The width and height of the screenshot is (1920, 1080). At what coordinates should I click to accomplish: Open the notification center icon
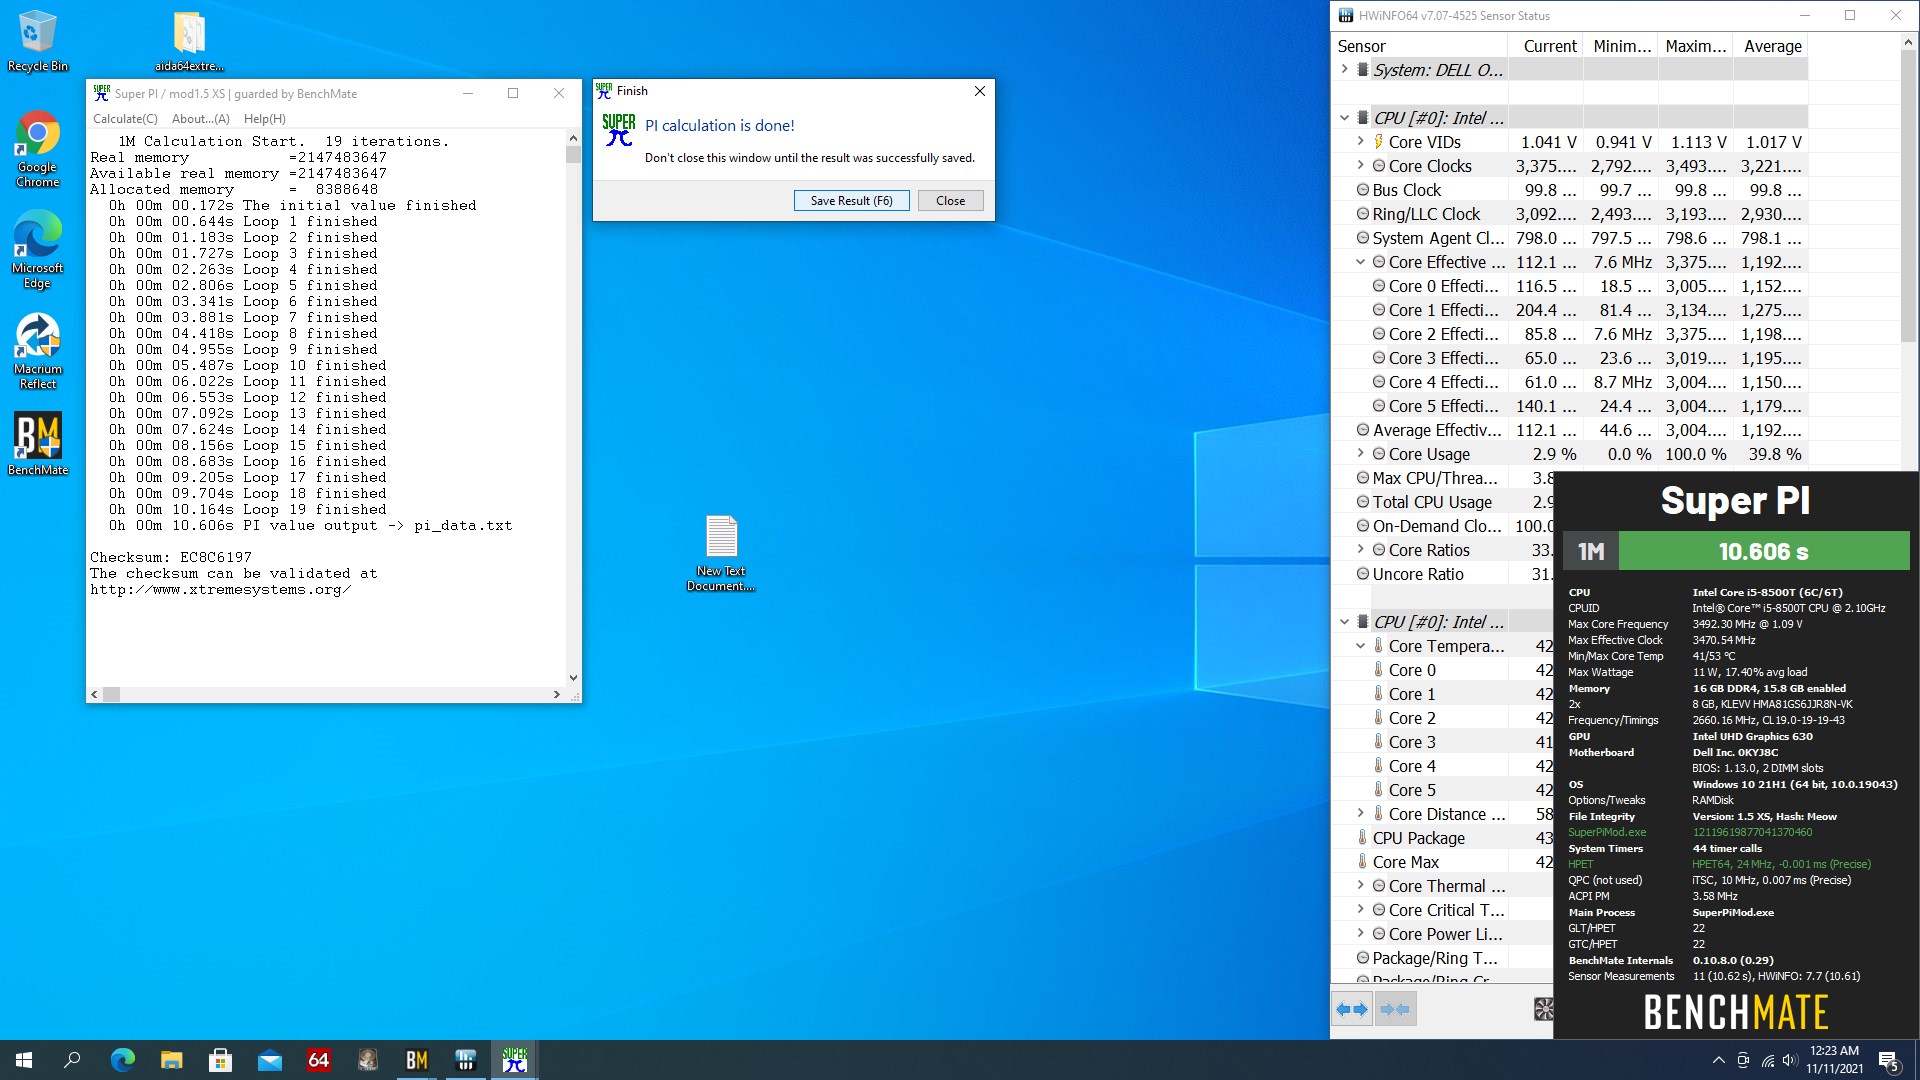(1889, 1060)
